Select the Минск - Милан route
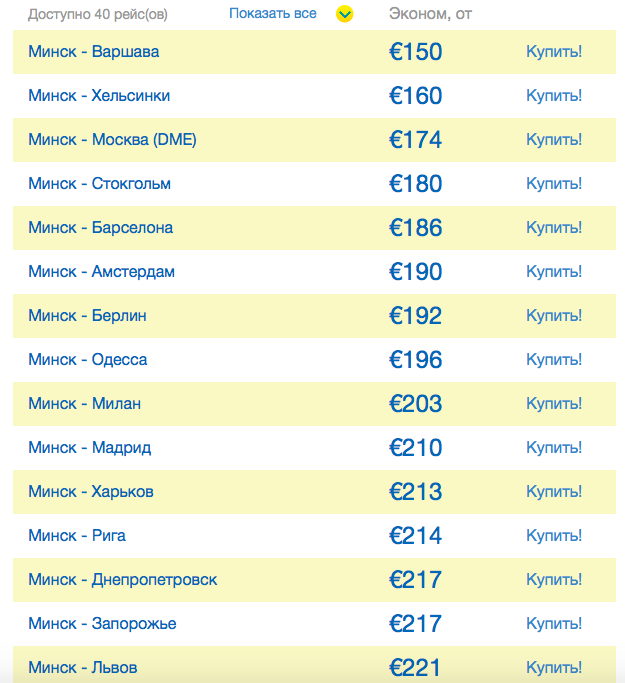The width and height of the screenshot is (625, 683). coord(84,404)
